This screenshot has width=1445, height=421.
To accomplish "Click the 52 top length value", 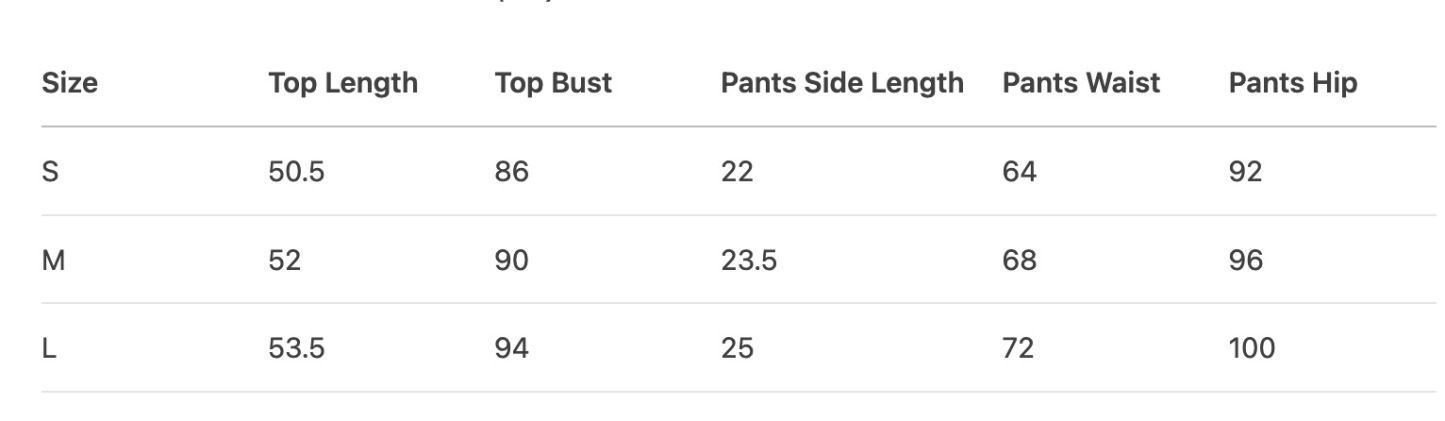I will [284, 261].
